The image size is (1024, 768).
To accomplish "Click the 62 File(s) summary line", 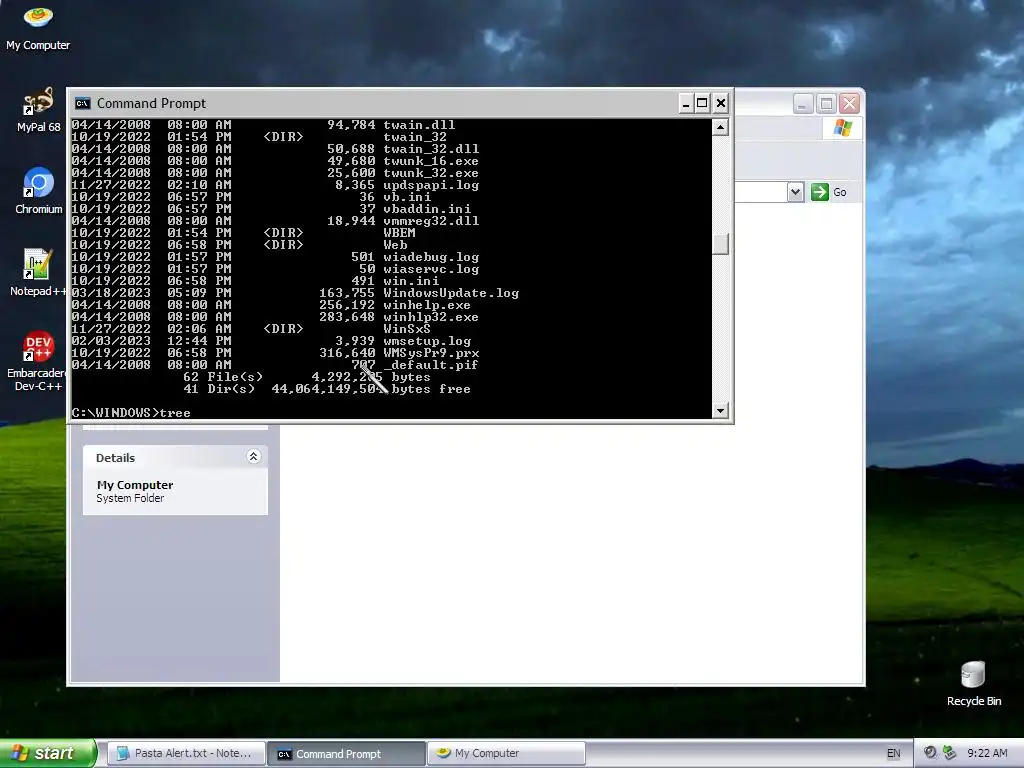I will click(x=307, y=377).
